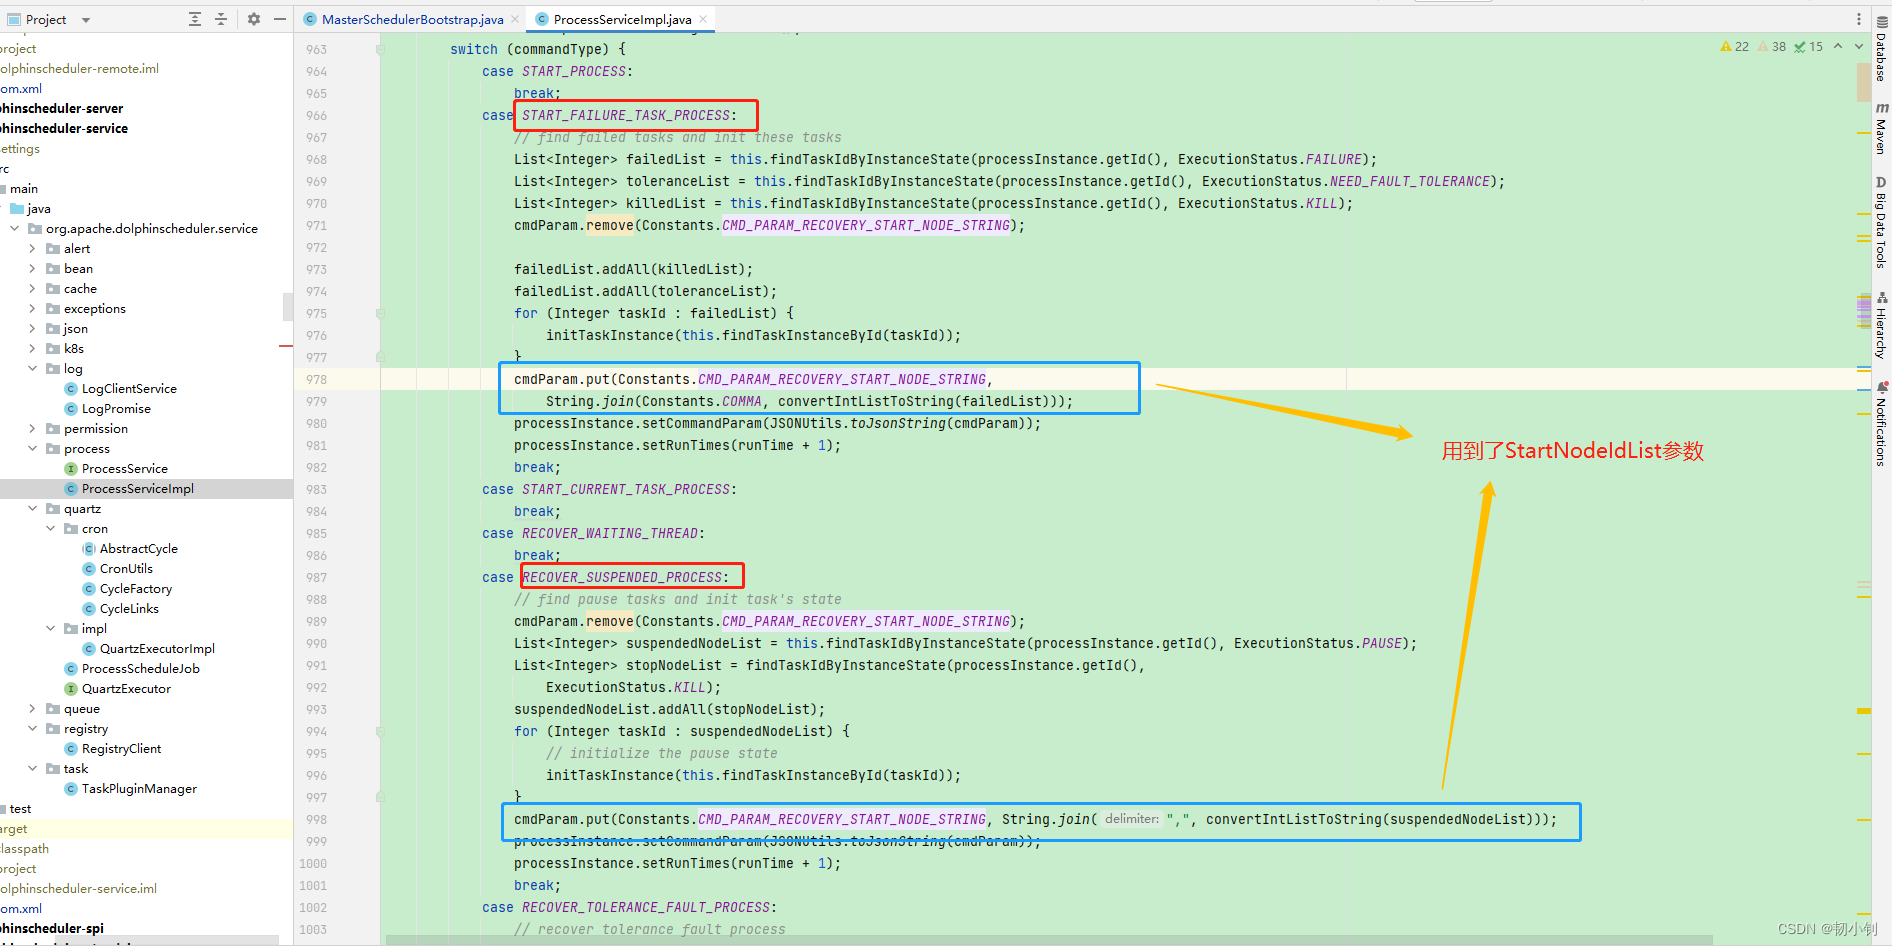Expand the json folder
The height and width of the screenshot is (946, 1892).
[33, 329]
